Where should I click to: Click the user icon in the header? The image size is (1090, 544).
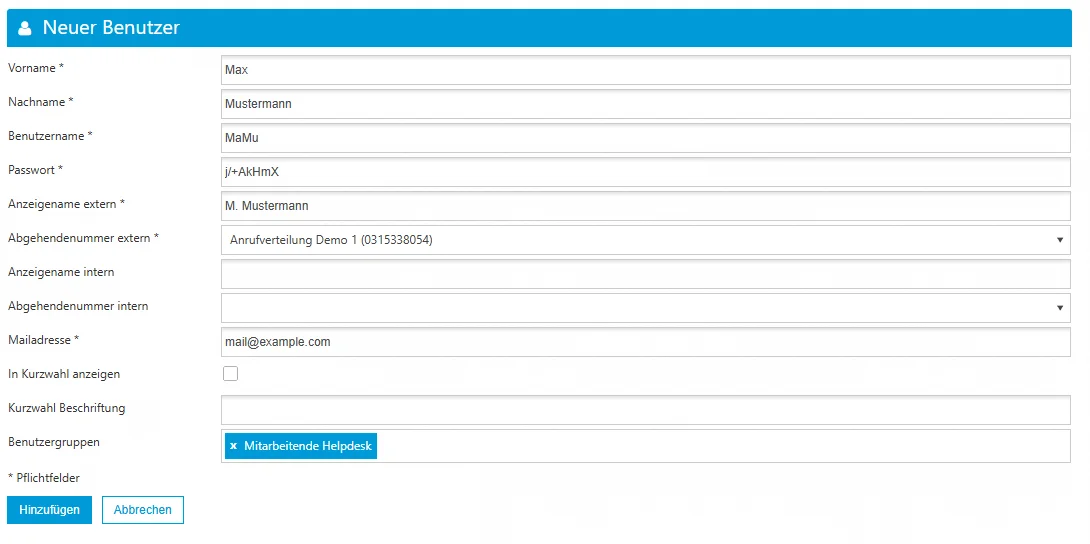click(x=25, y=29)
